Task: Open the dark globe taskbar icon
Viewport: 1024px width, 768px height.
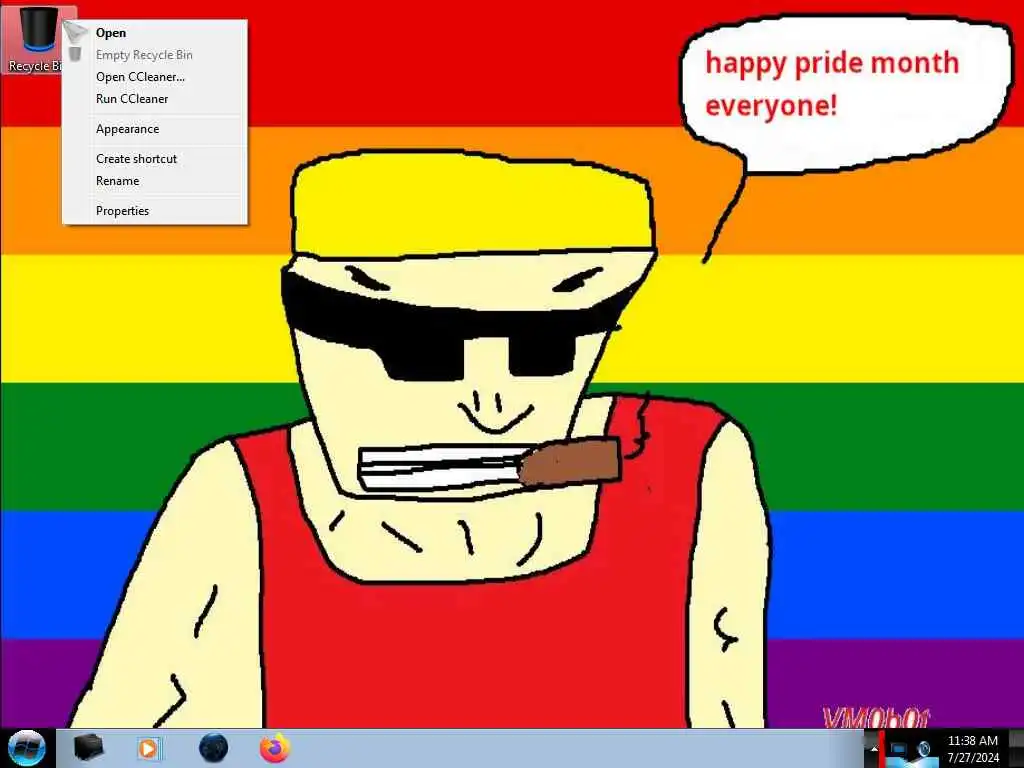Action: (214, 748)
